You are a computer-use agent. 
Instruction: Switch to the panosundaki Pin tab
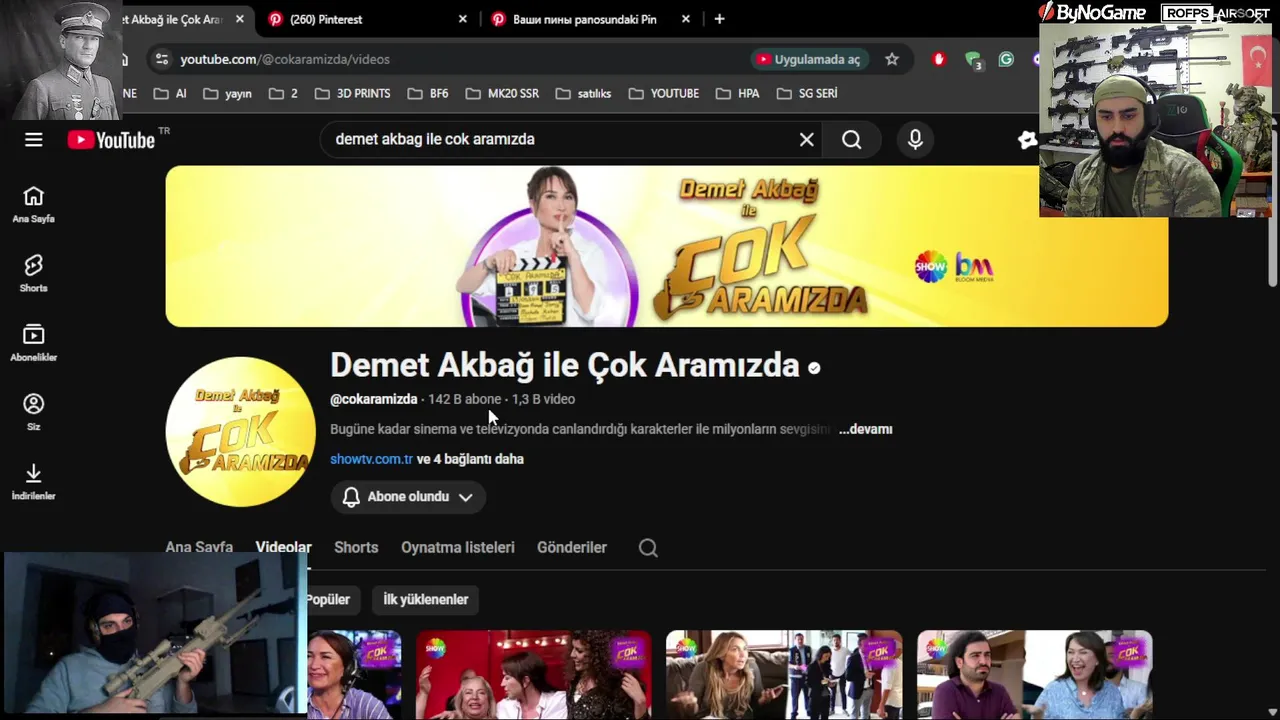click(590, 19)
